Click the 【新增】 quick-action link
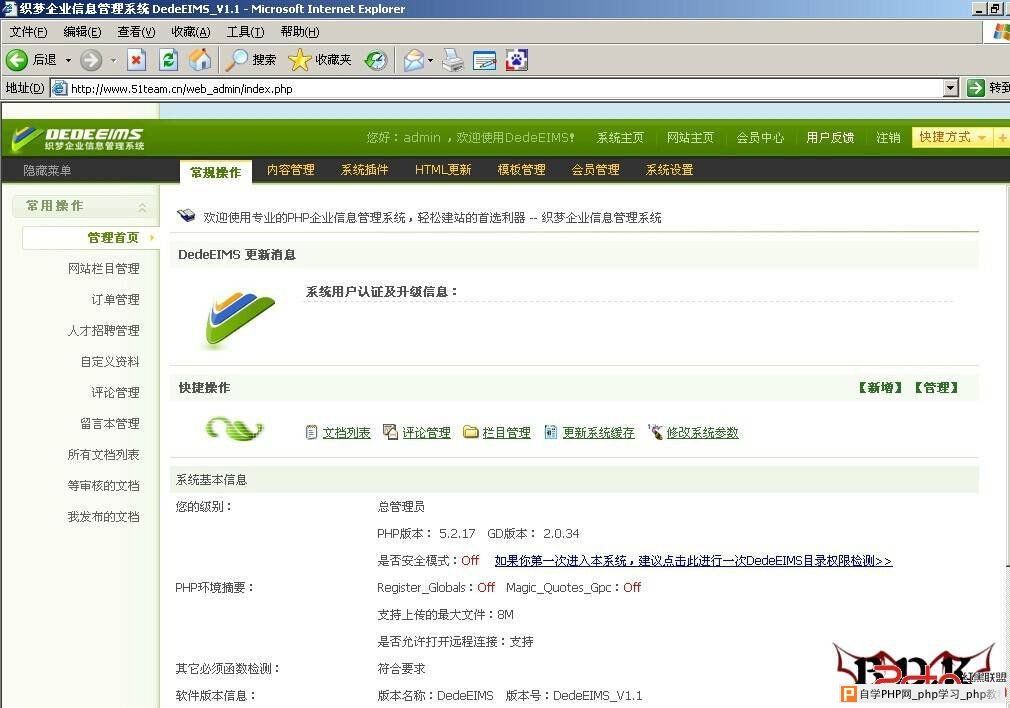Viewport: 1010px width, 708px height. 881,387
